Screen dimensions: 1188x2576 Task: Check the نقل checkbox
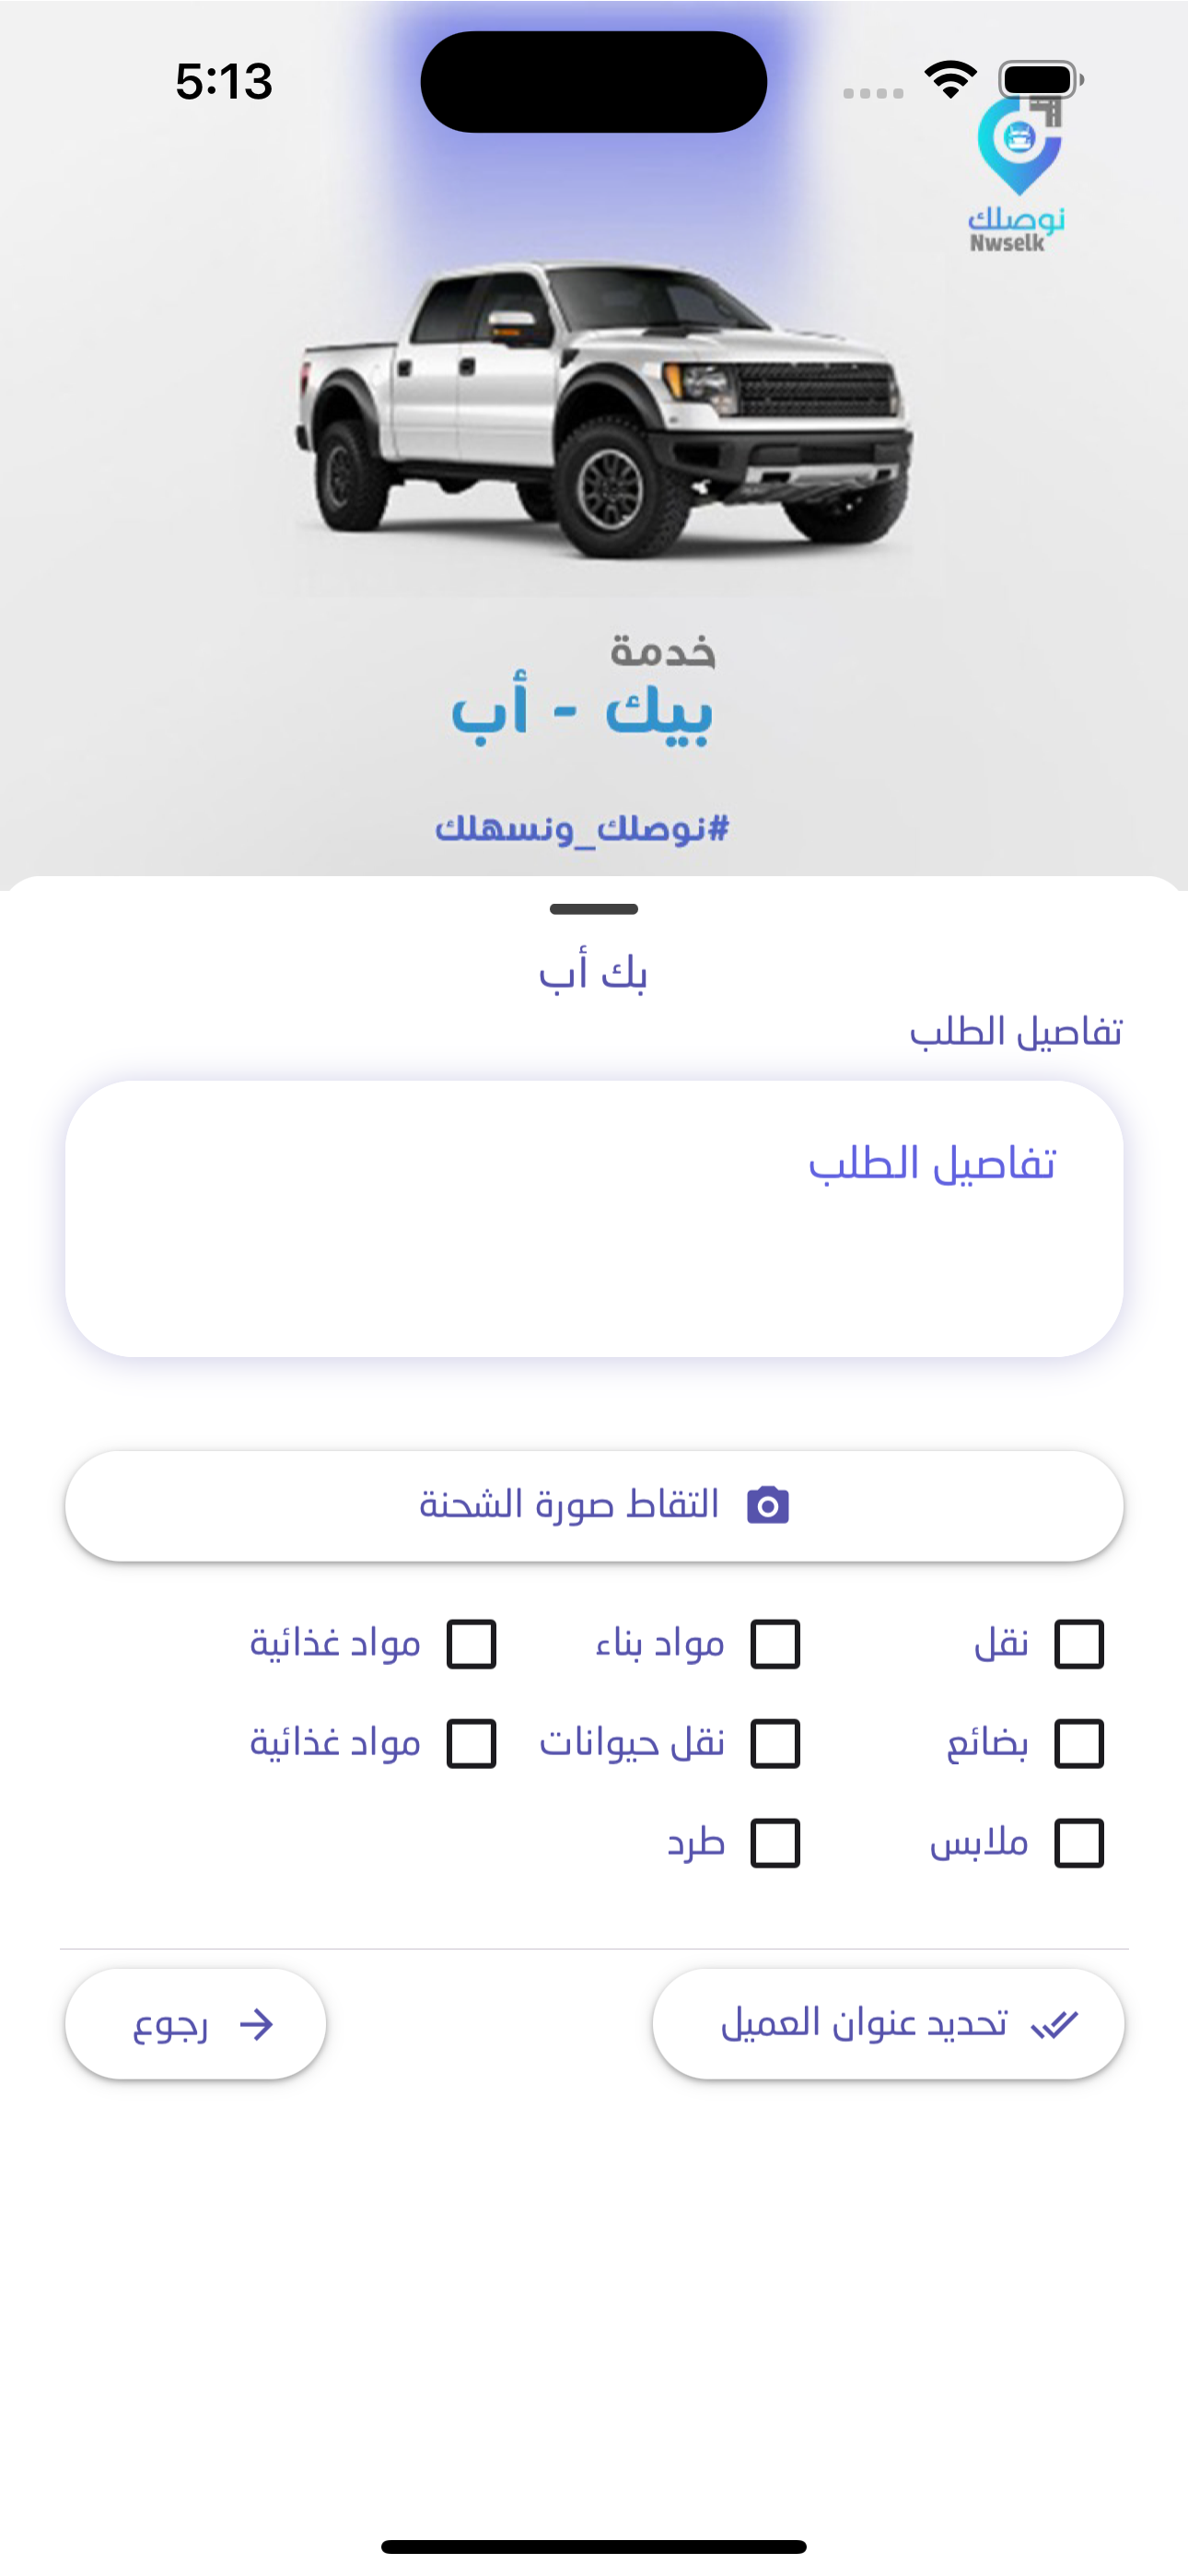tap(1079, 1644)
